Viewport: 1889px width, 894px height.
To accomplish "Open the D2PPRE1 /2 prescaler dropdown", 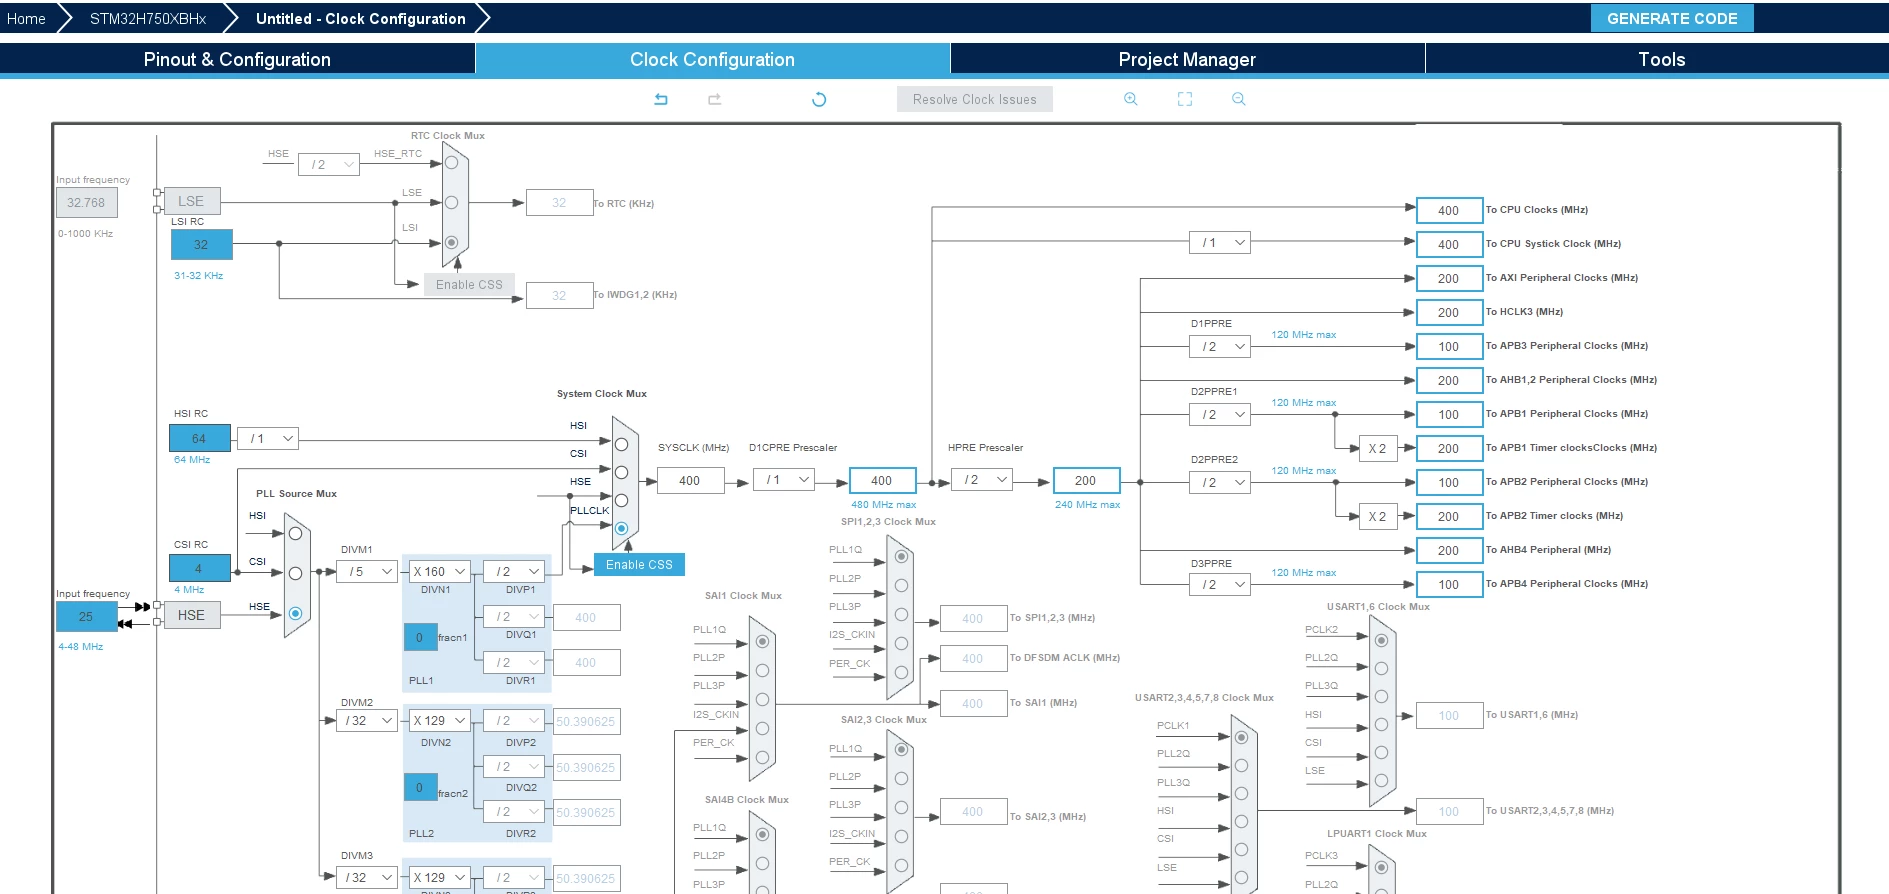I will click(1220, 414).
